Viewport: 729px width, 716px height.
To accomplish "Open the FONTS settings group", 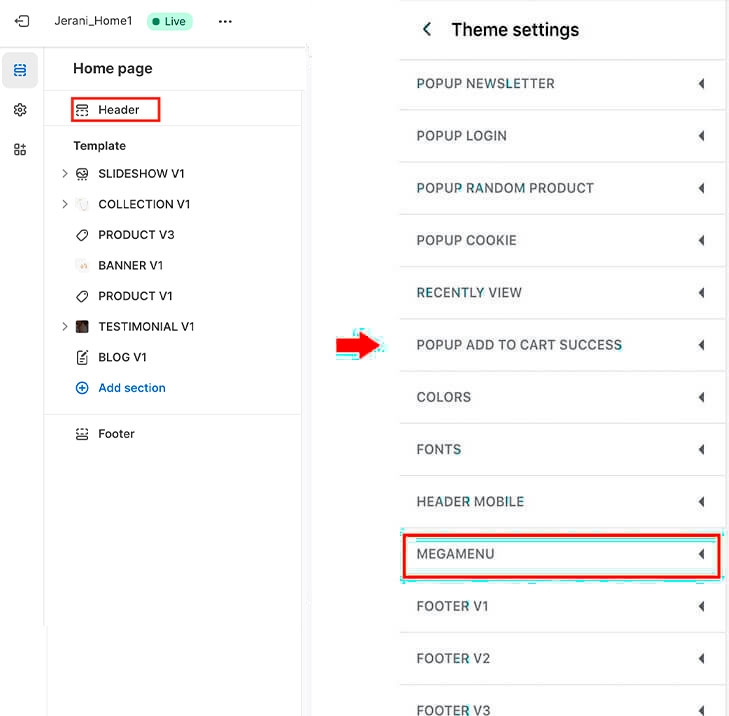I will click(561, 450).
